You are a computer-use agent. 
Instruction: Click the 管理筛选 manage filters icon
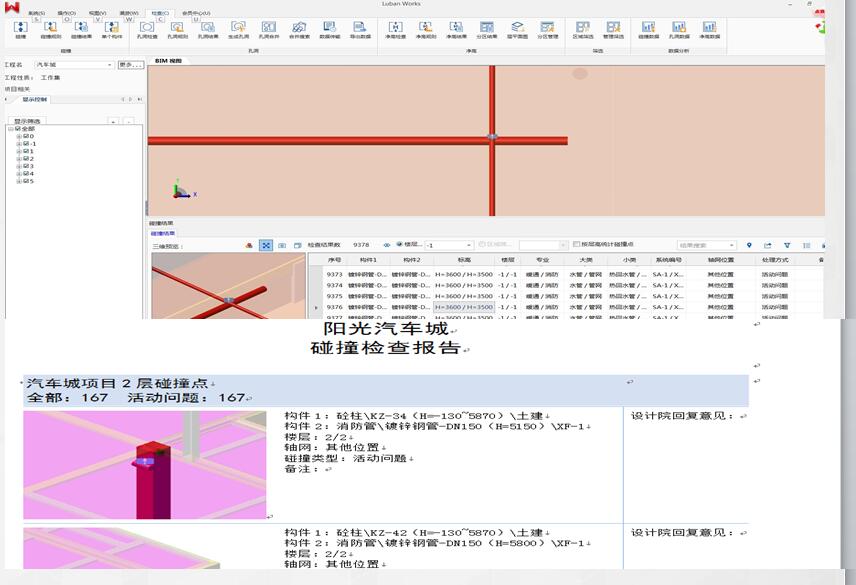tap(613, 29)
